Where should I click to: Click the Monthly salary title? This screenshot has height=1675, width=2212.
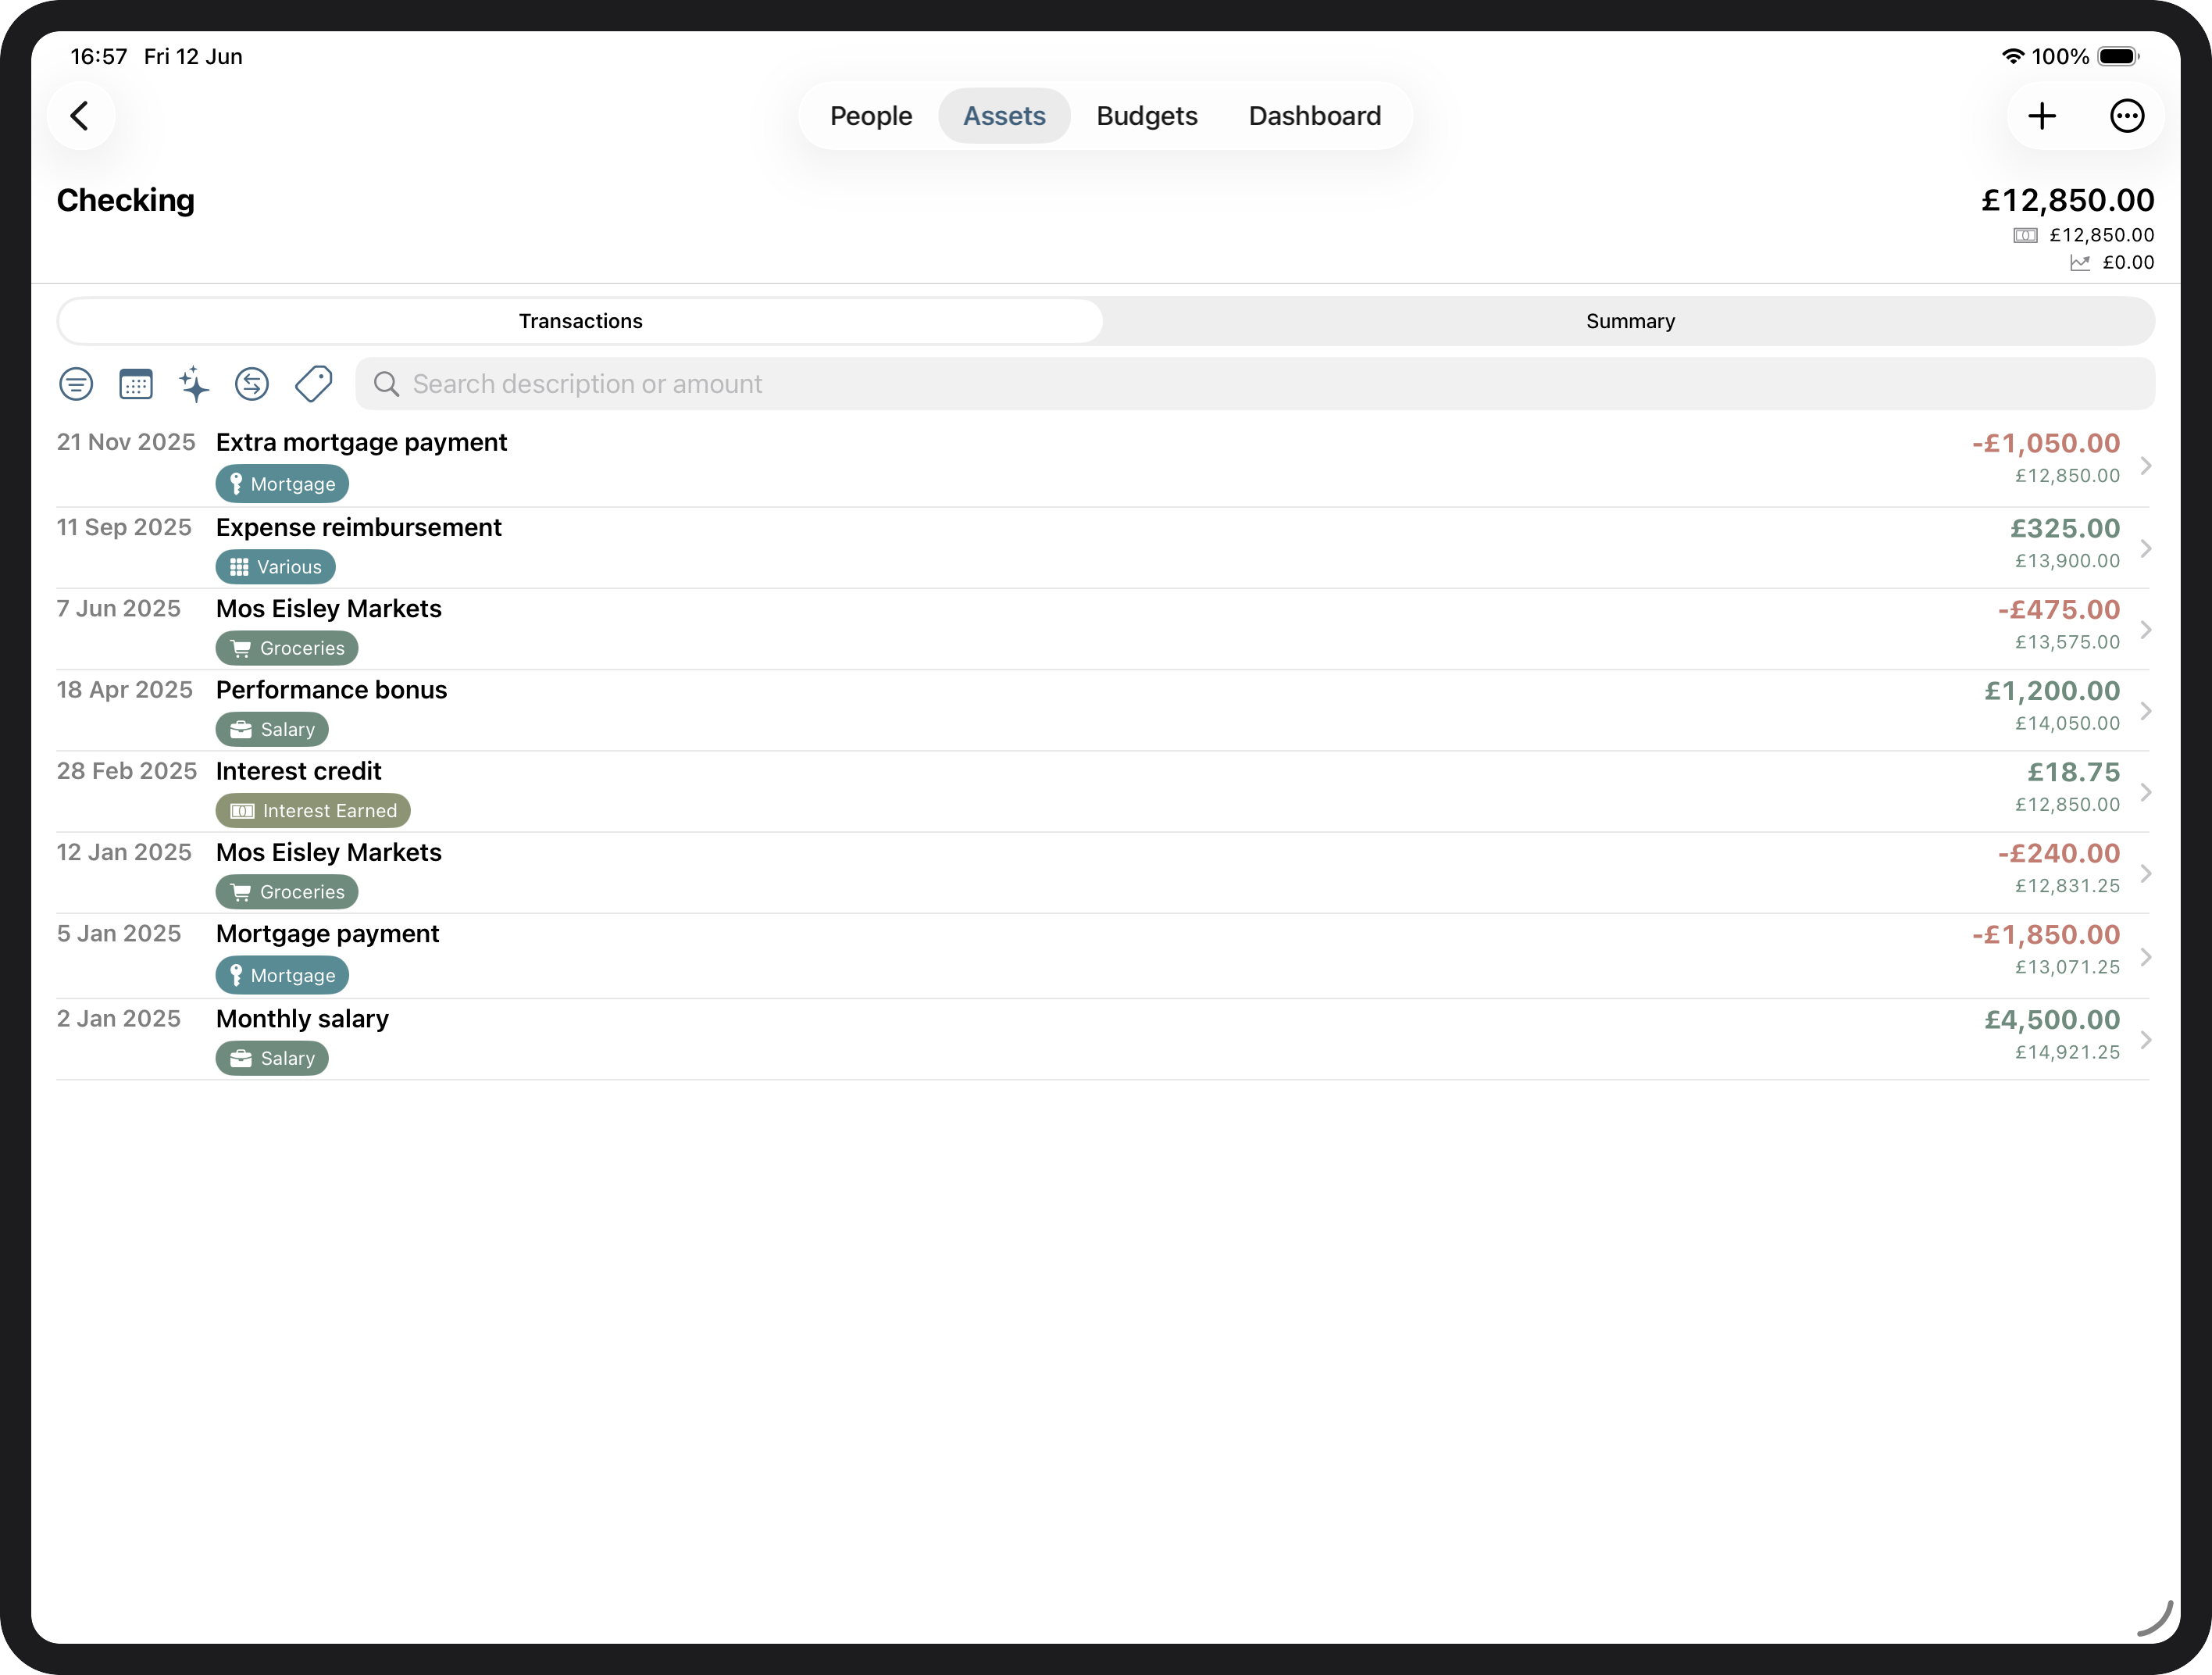[302, 1019]
